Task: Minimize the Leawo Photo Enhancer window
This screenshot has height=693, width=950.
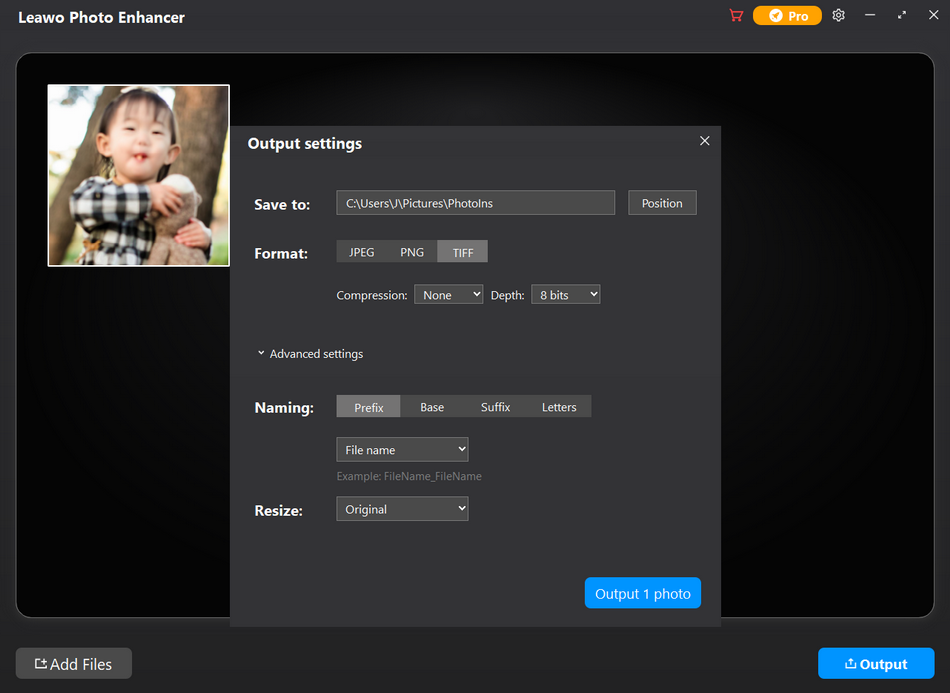Action: point(870,16)
